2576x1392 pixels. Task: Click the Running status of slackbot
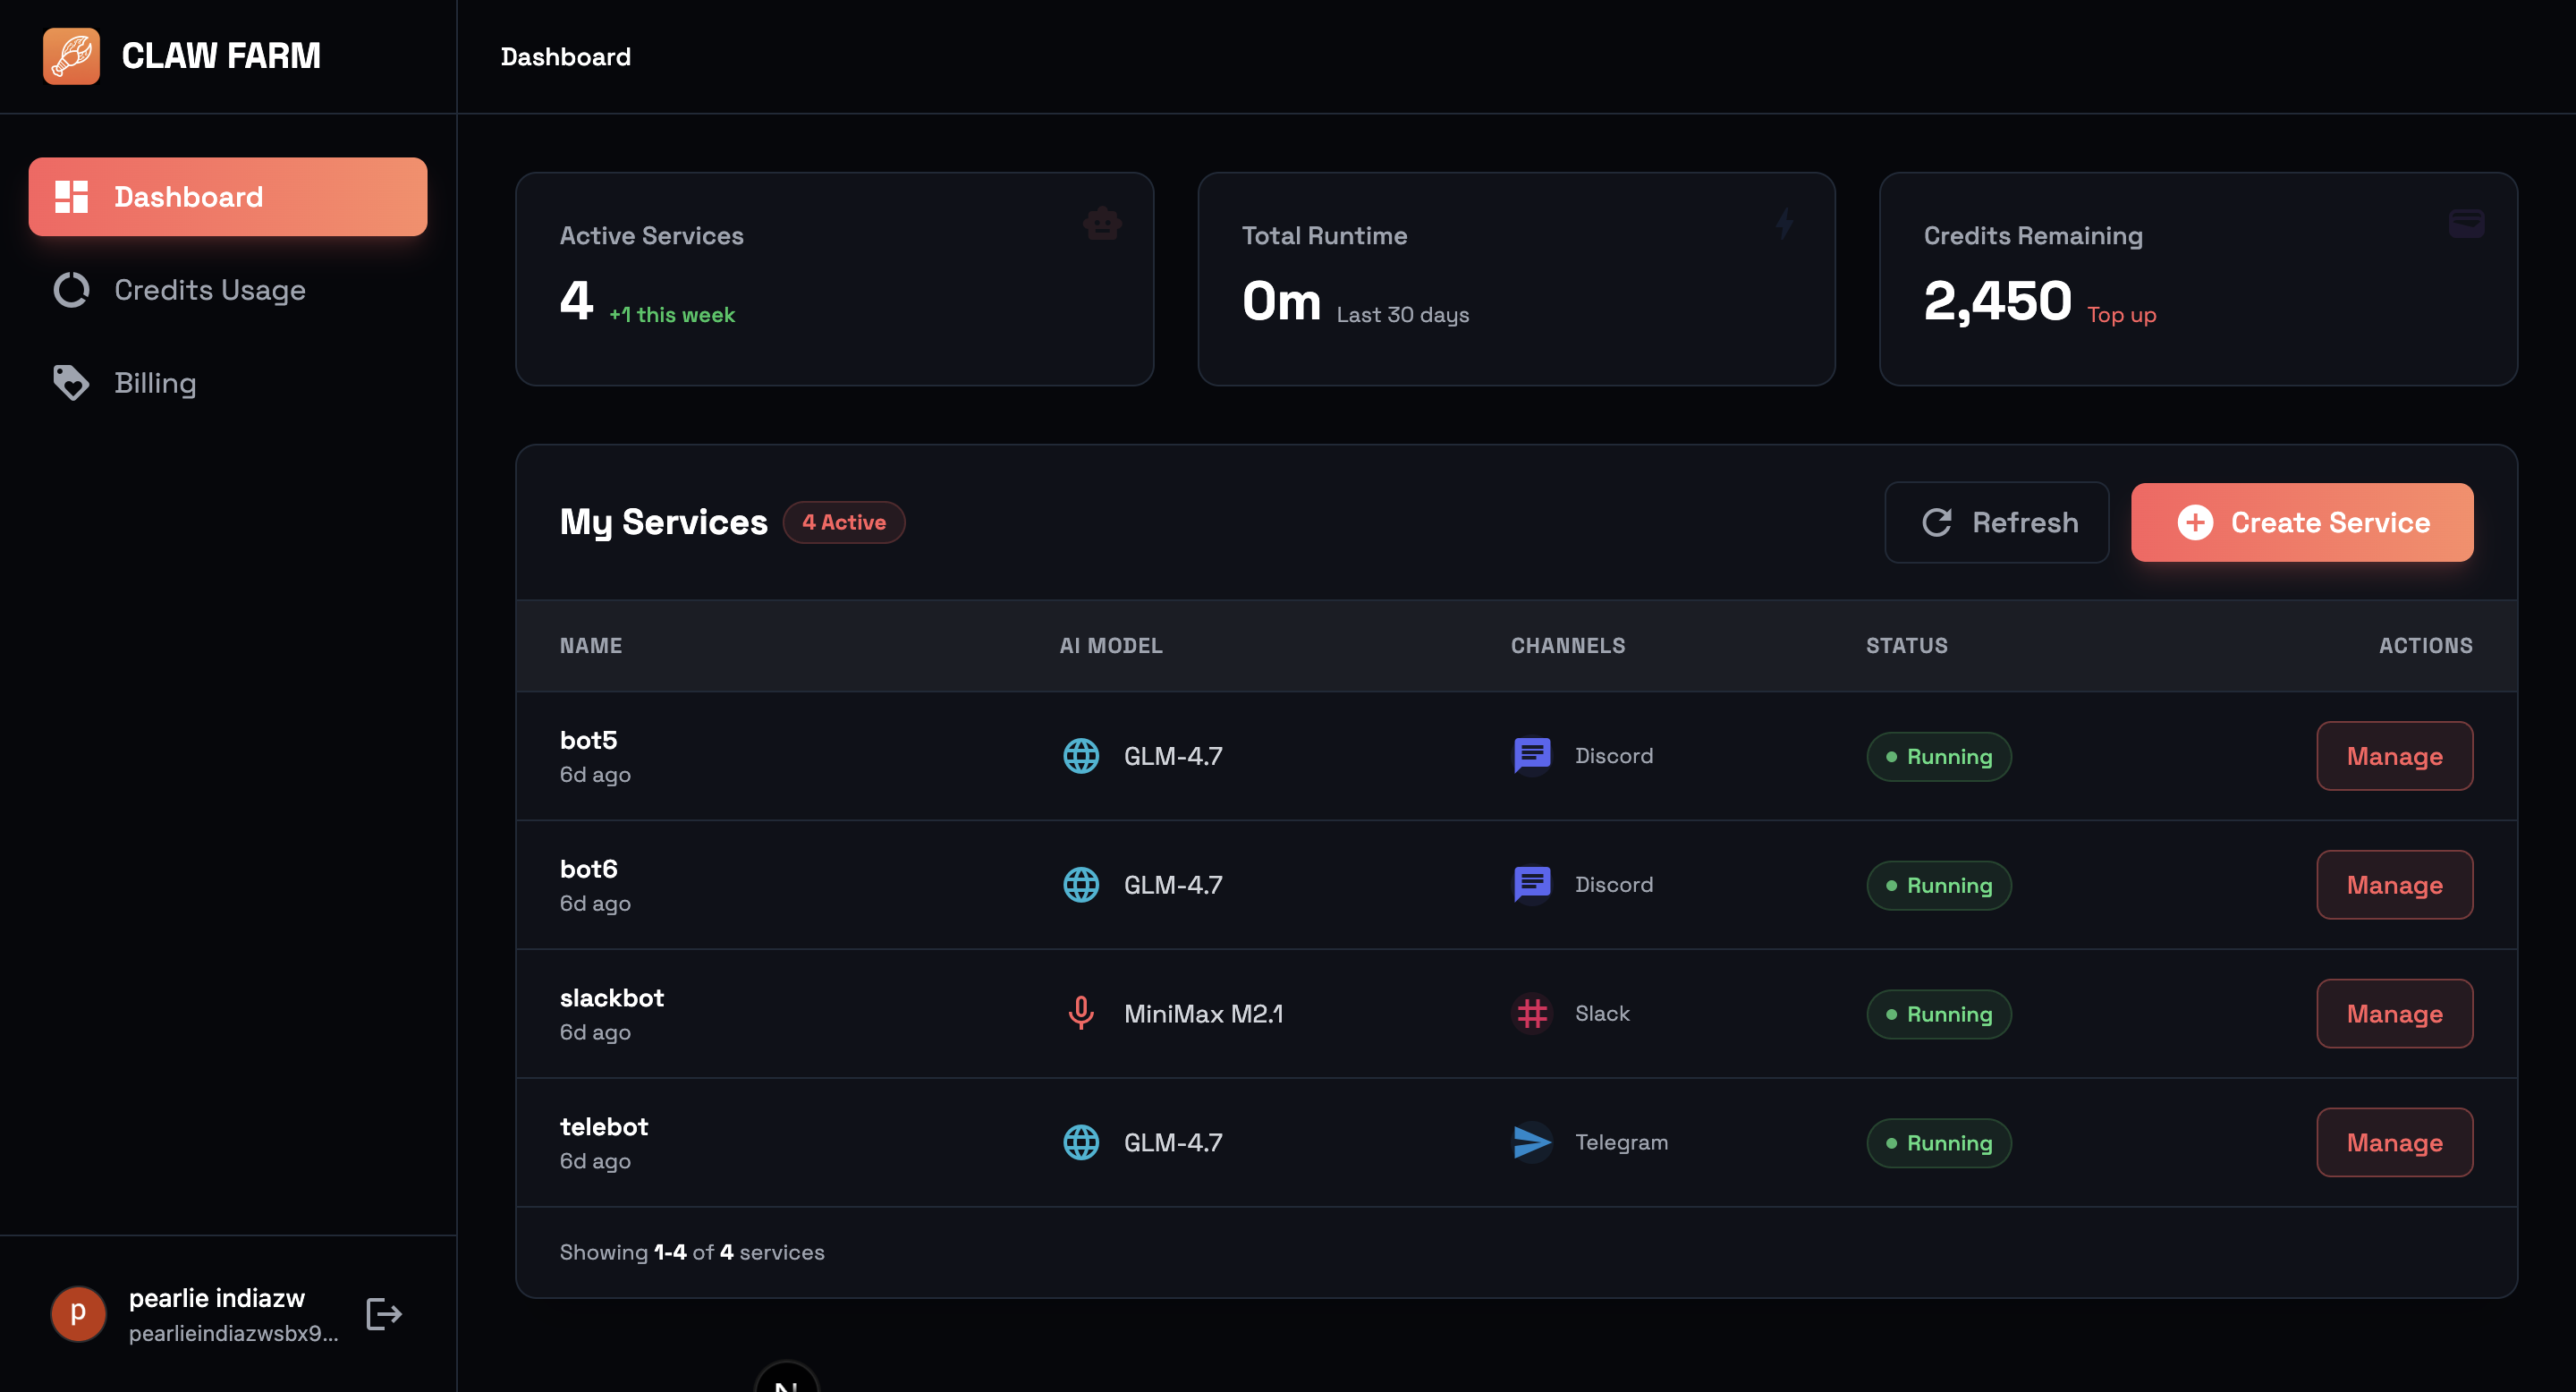click(x=1939, y=1014)
